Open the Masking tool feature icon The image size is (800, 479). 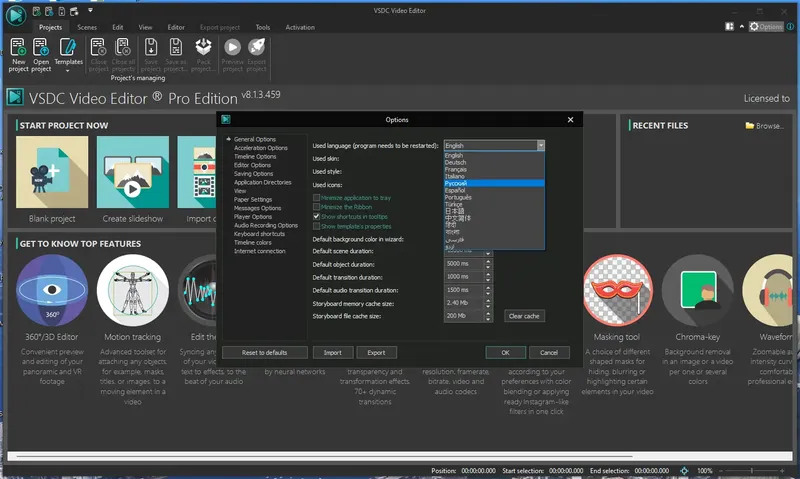coord(617,290)
